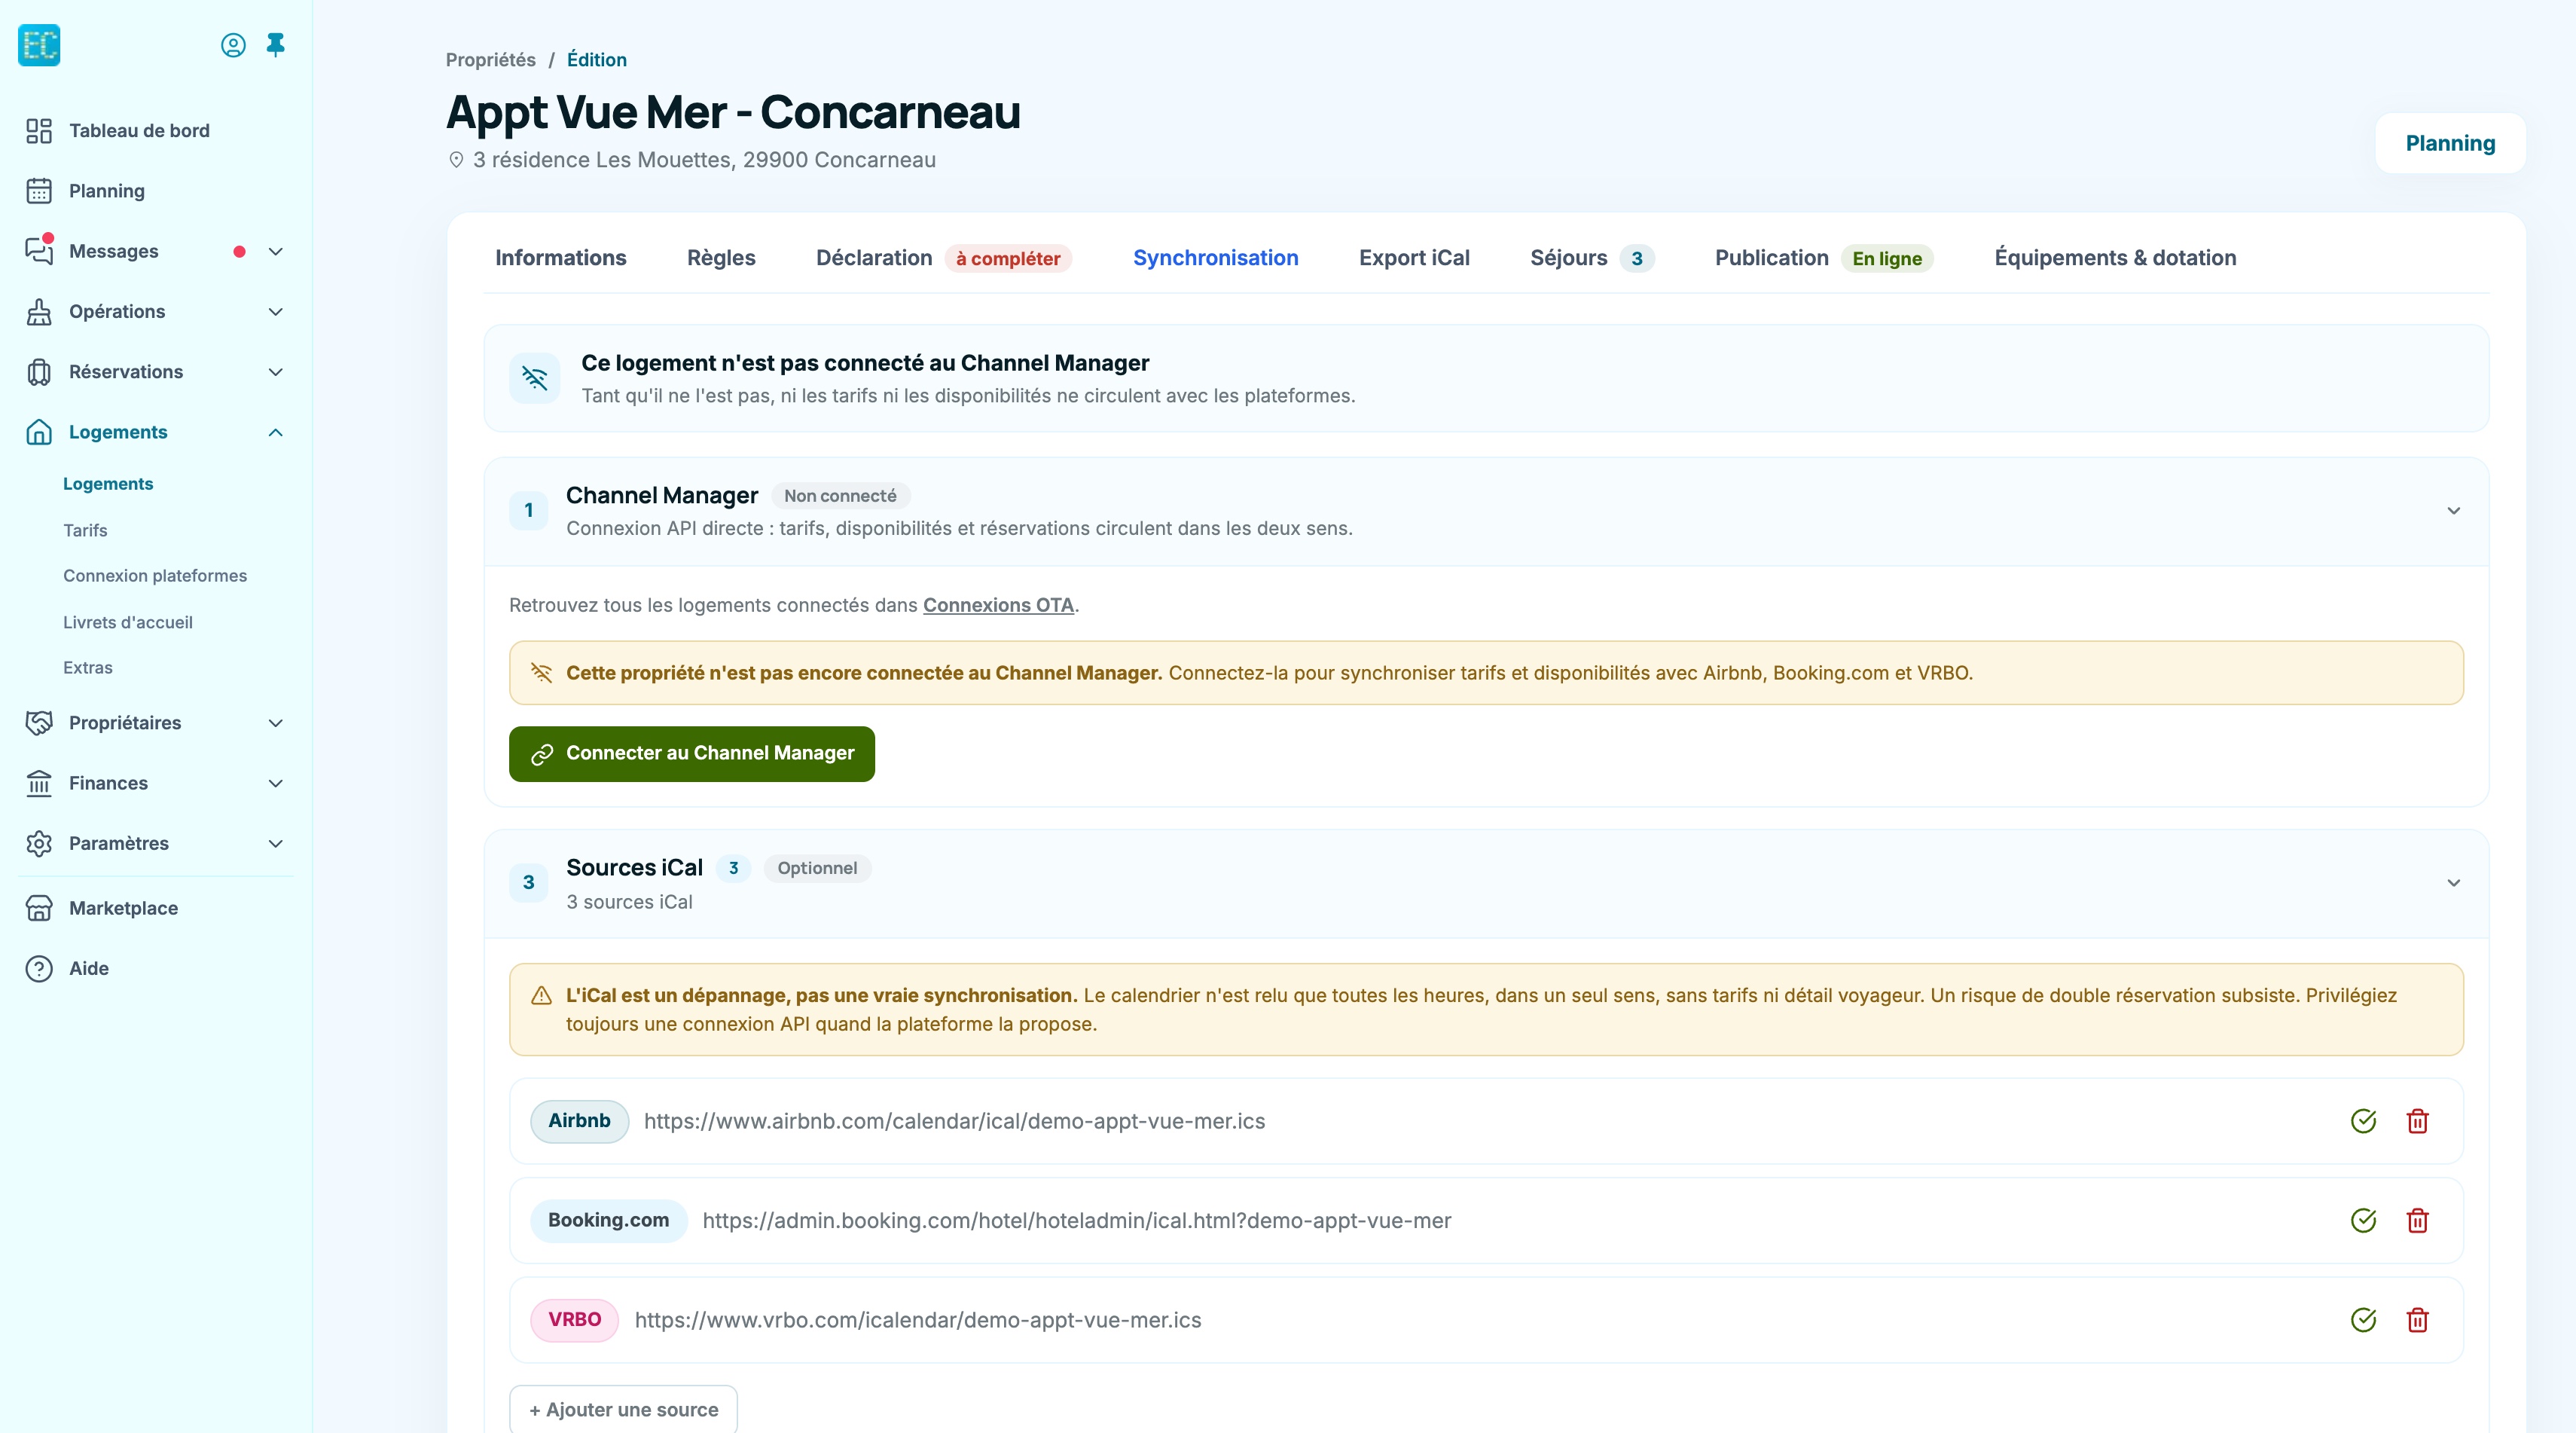The width and height of the screenshot is (2576, 1433).
Task: Follow the Connexions OTA link
Action: 998,605
